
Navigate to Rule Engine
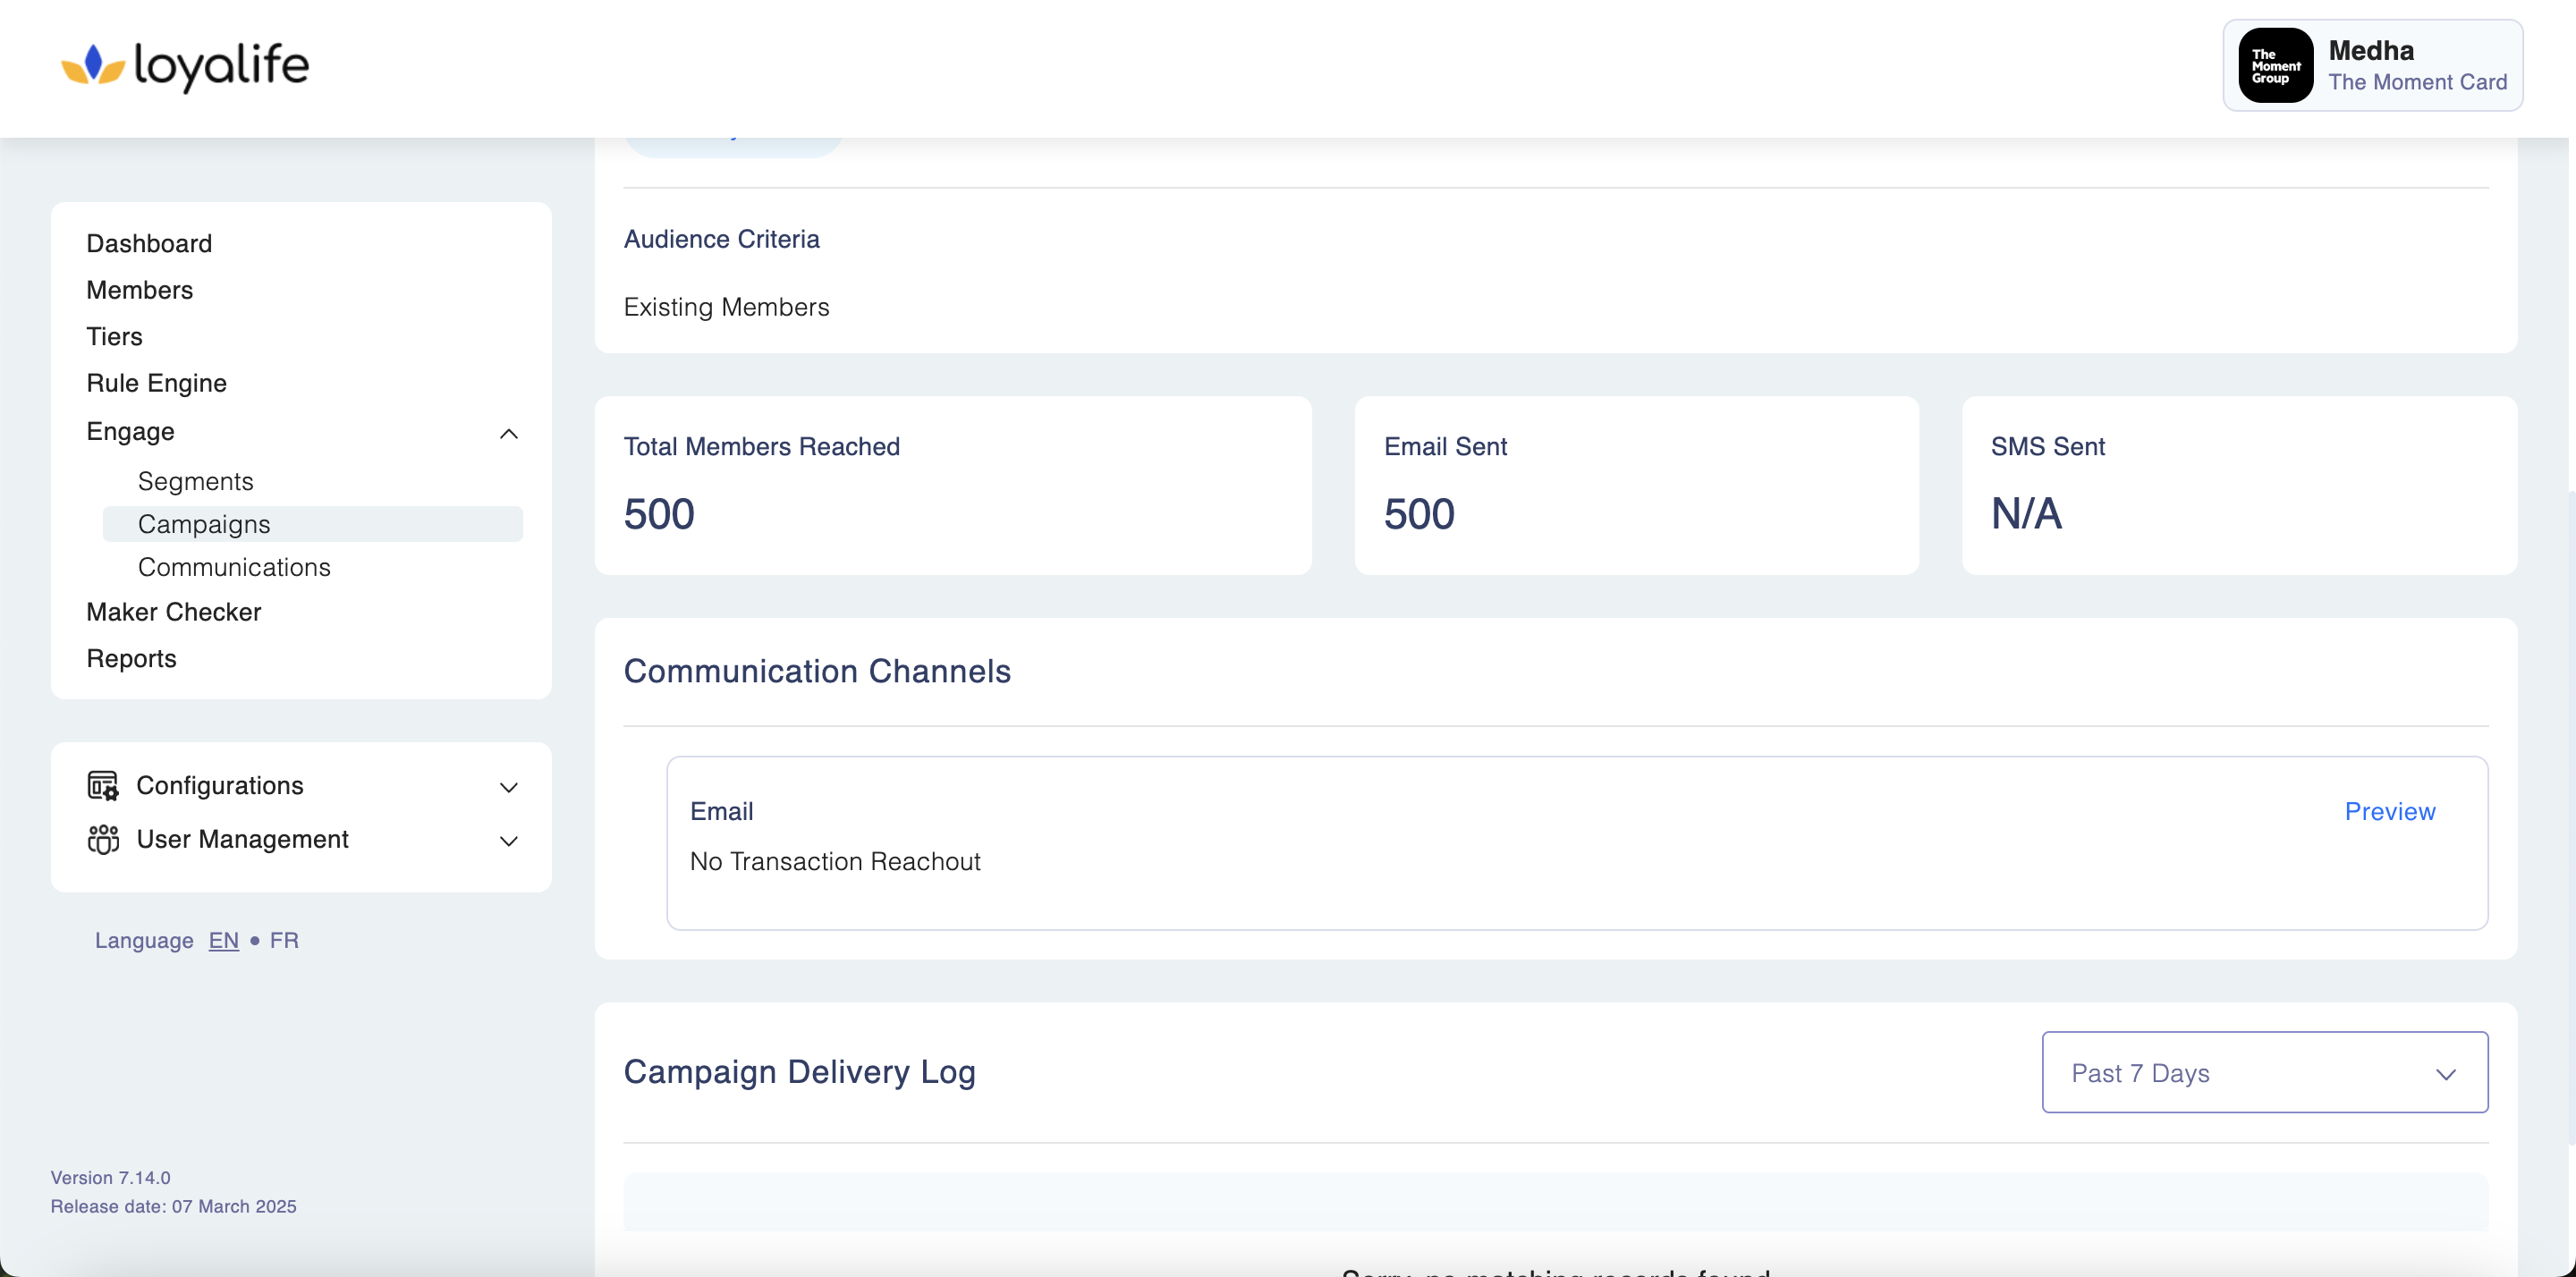coord(156,383)
